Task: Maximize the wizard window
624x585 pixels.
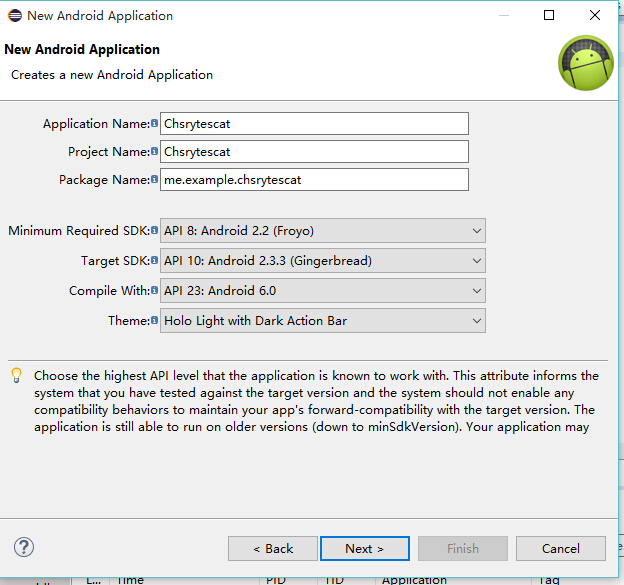Action: [x=549, y=15]
